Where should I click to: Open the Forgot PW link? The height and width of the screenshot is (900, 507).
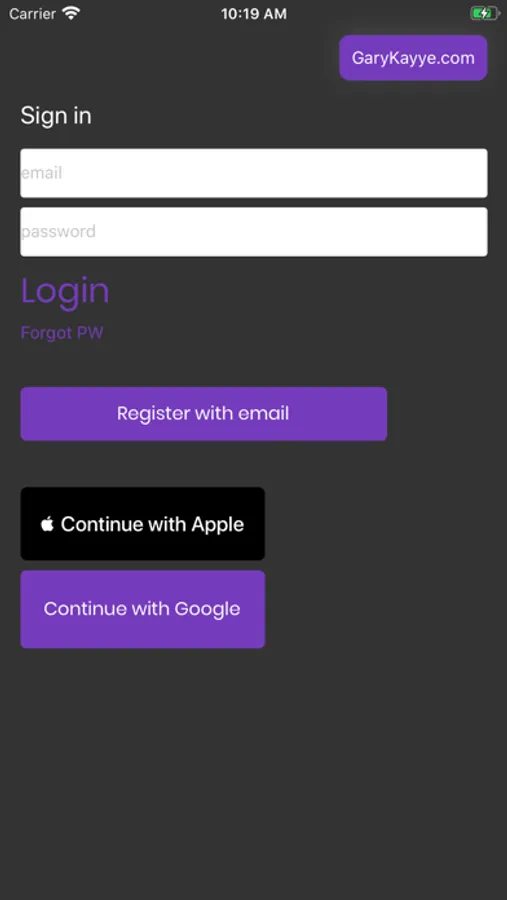(62, 333)
